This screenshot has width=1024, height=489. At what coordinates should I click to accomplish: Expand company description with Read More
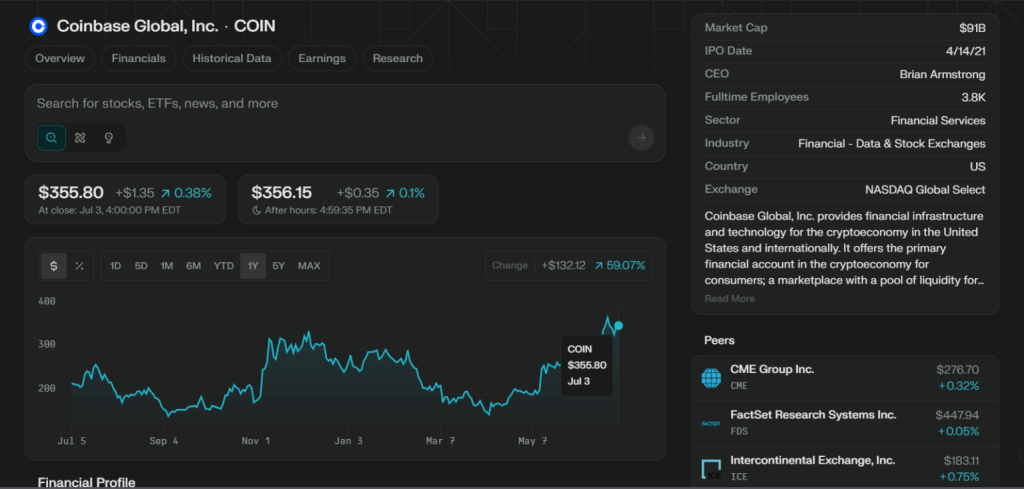click(729, 298)
